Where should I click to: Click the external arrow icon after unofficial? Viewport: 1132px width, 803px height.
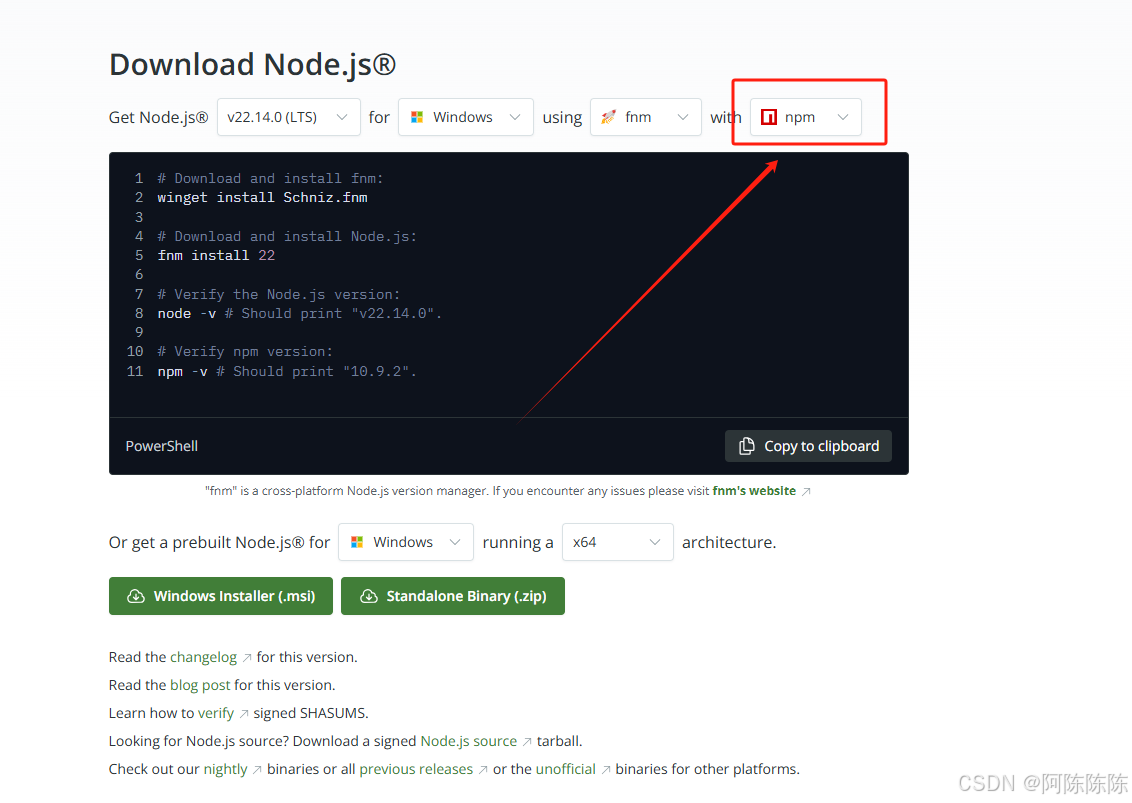pos(606,770)
